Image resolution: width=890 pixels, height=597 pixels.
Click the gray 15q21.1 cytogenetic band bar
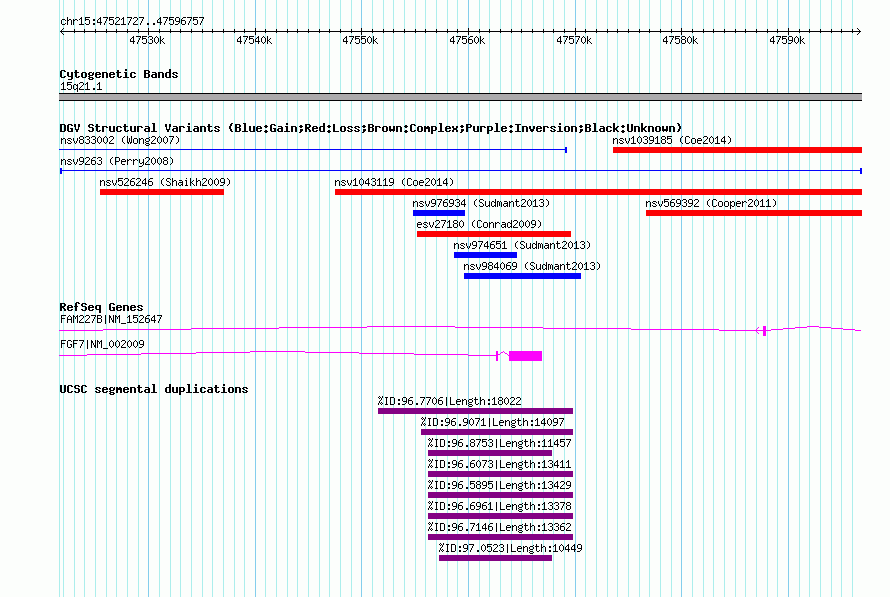(460, 97)
